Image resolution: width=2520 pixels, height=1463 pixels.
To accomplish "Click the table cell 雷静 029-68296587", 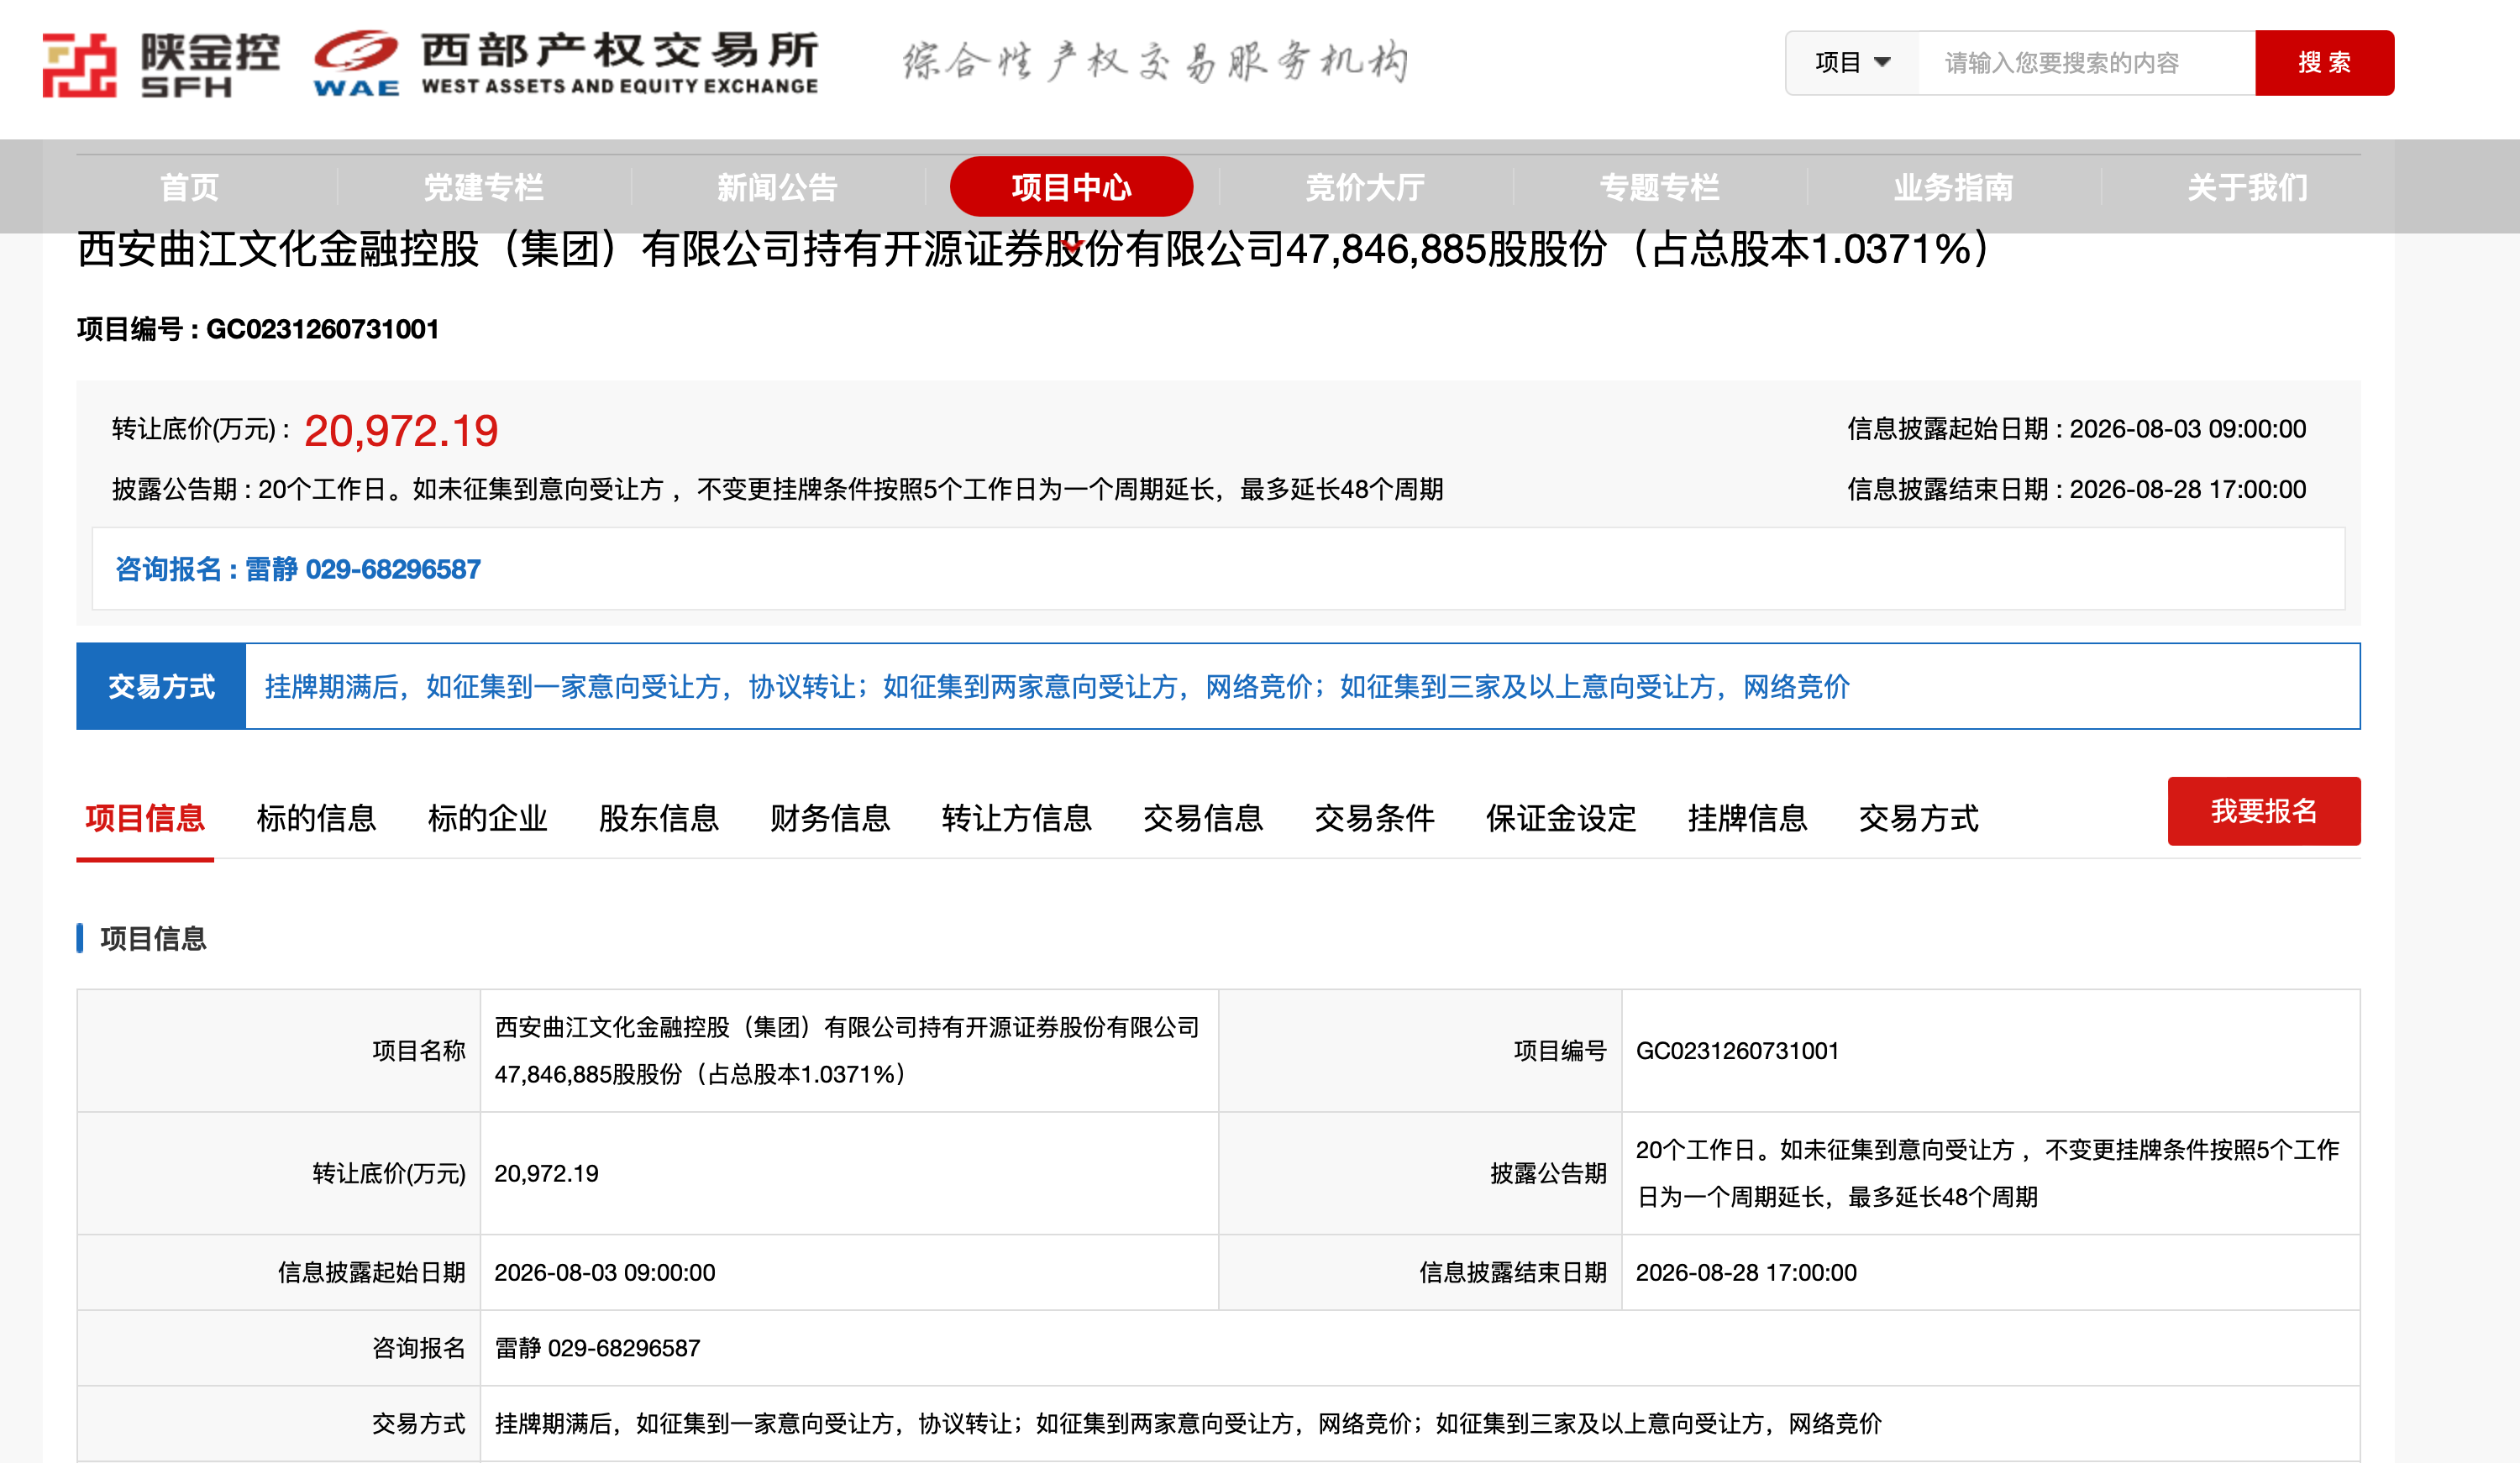I will pos(1420,1348).
